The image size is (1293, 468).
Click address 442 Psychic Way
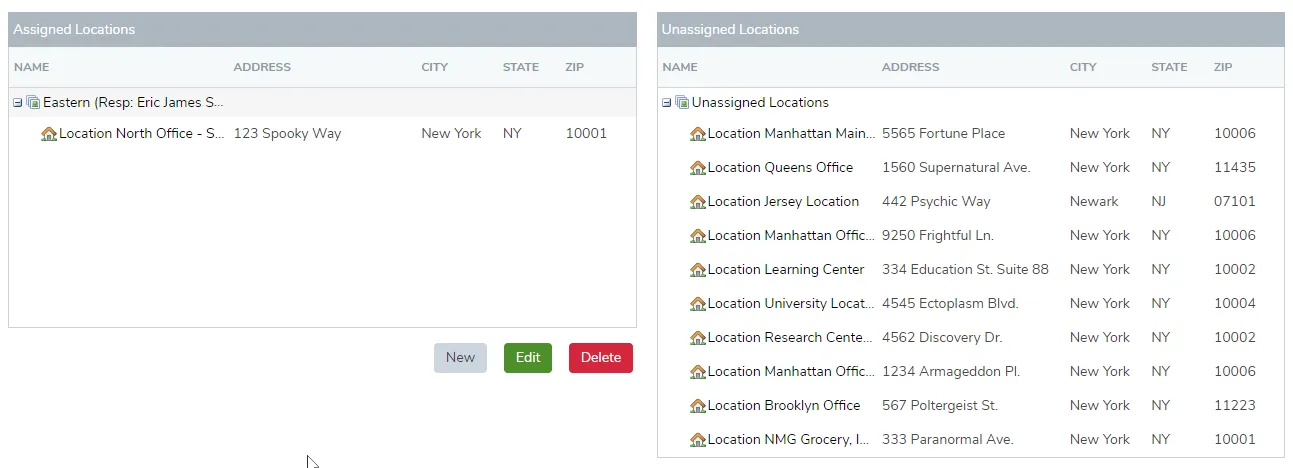click(x=936, y=202)
